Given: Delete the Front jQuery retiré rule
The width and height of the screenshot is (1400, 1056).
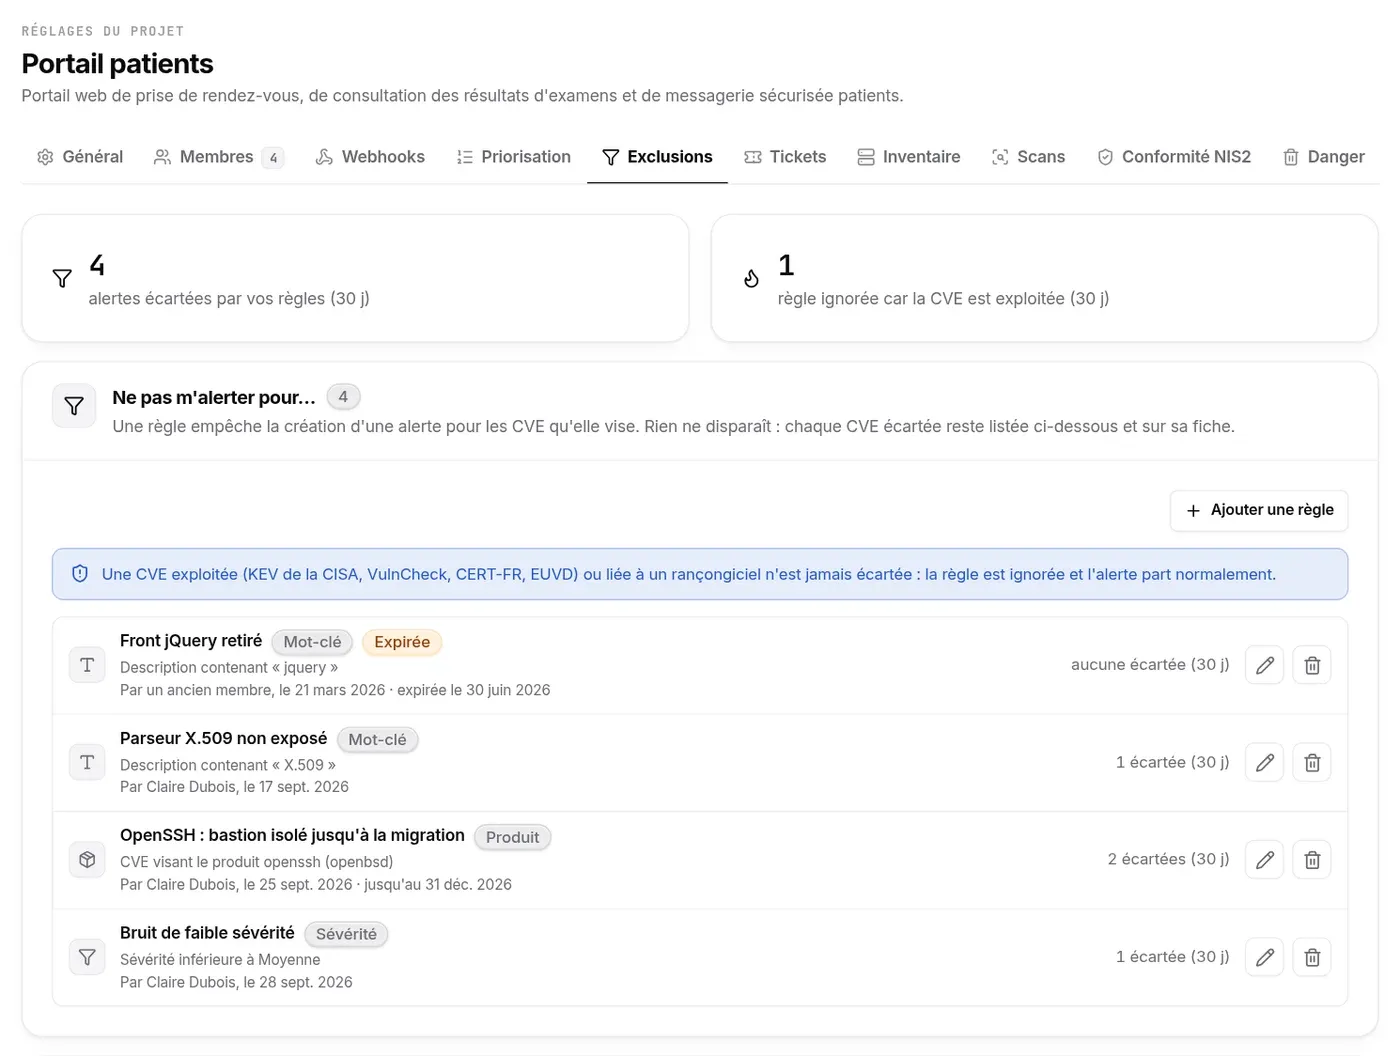Looking at the screenshot, I should click(1312, 665).
